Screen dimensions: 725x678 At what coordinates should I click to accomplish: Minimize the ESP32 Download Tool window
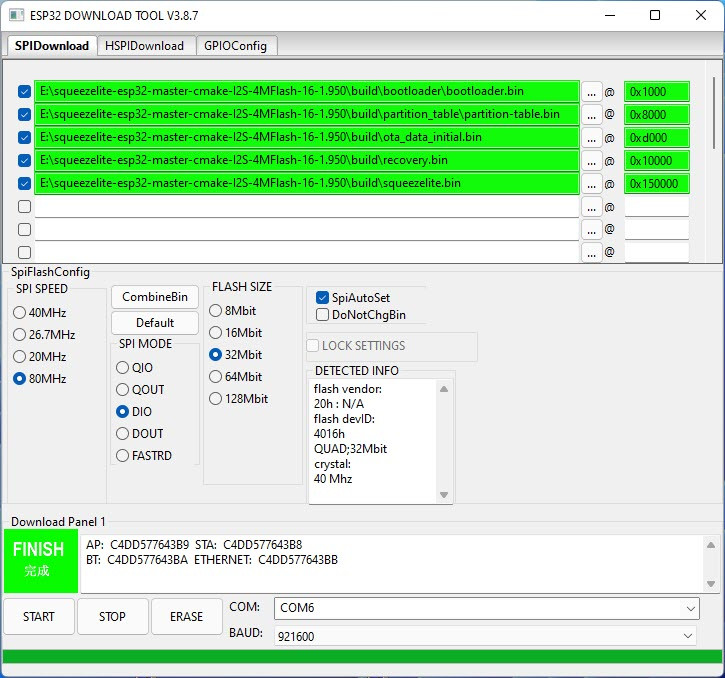610,15
